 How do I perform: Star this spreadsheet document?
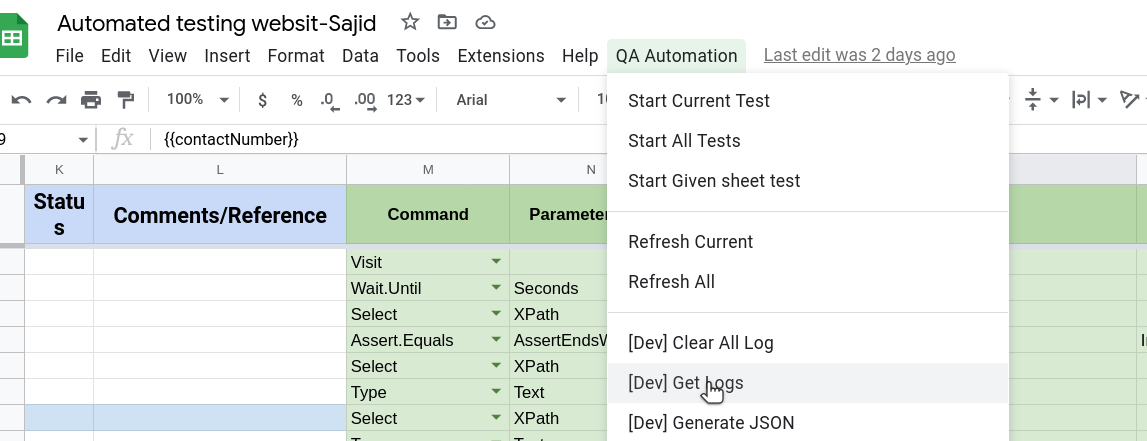(x=410, y=22)
